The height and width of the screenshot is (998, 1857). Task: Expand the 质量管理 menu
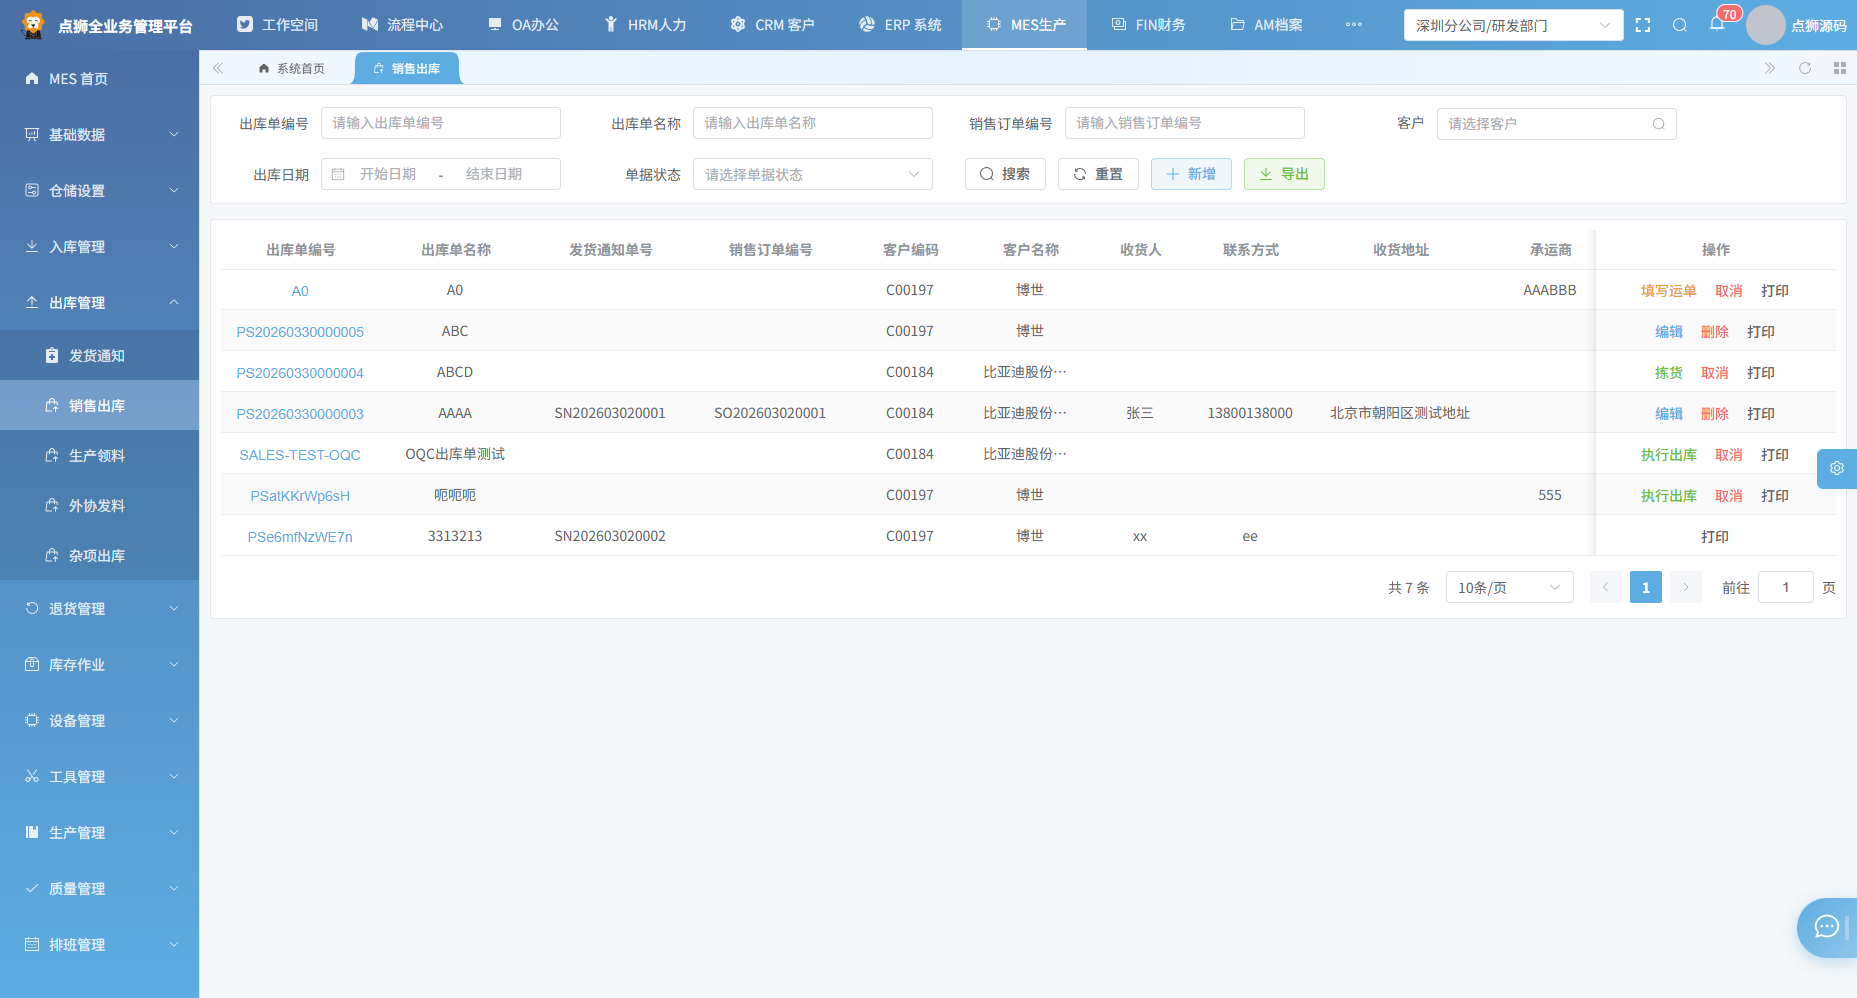tap(100, 888)
